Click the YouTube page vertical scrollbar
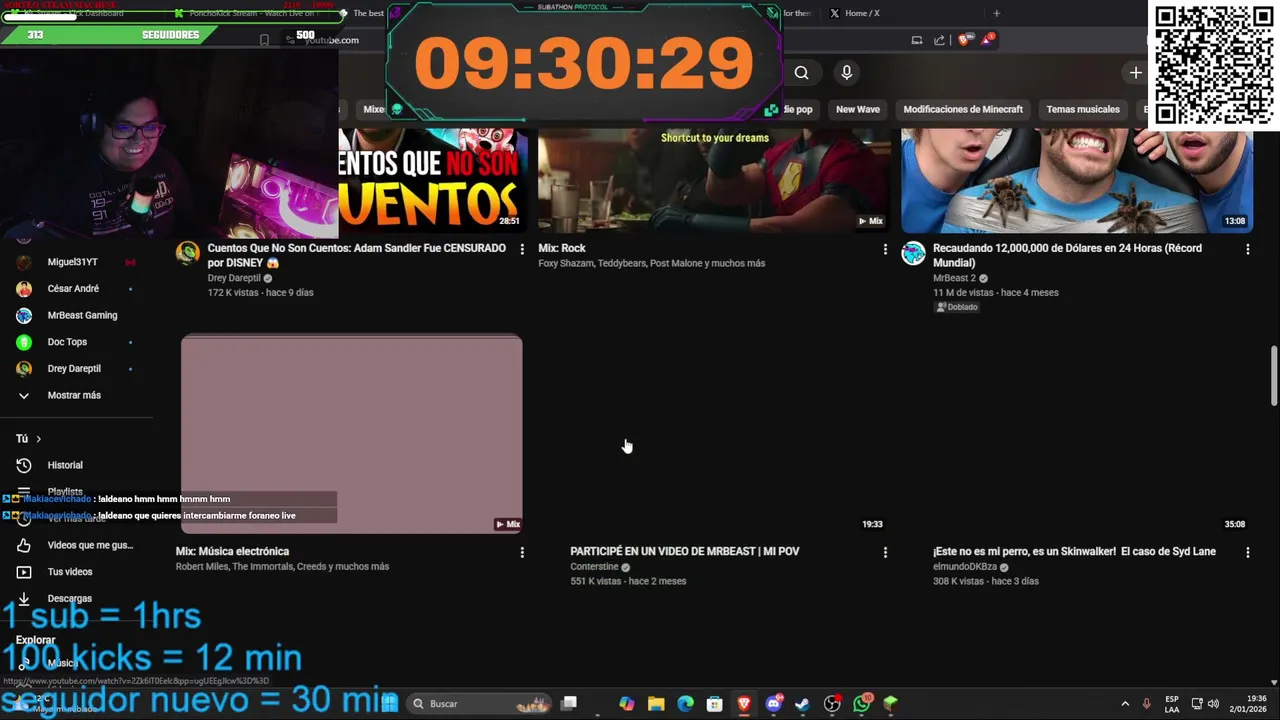 [x=1273, y=377]
